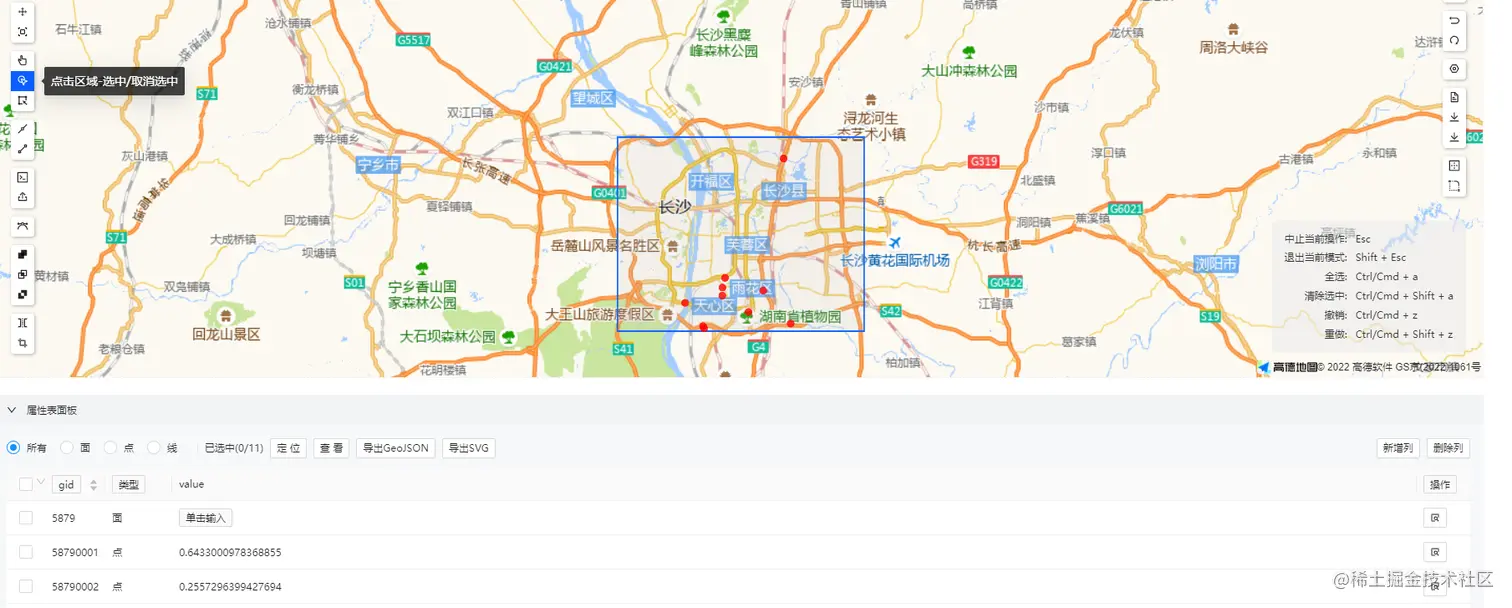Choose the line tool with midpoint dot

click(x=22, y=129)
